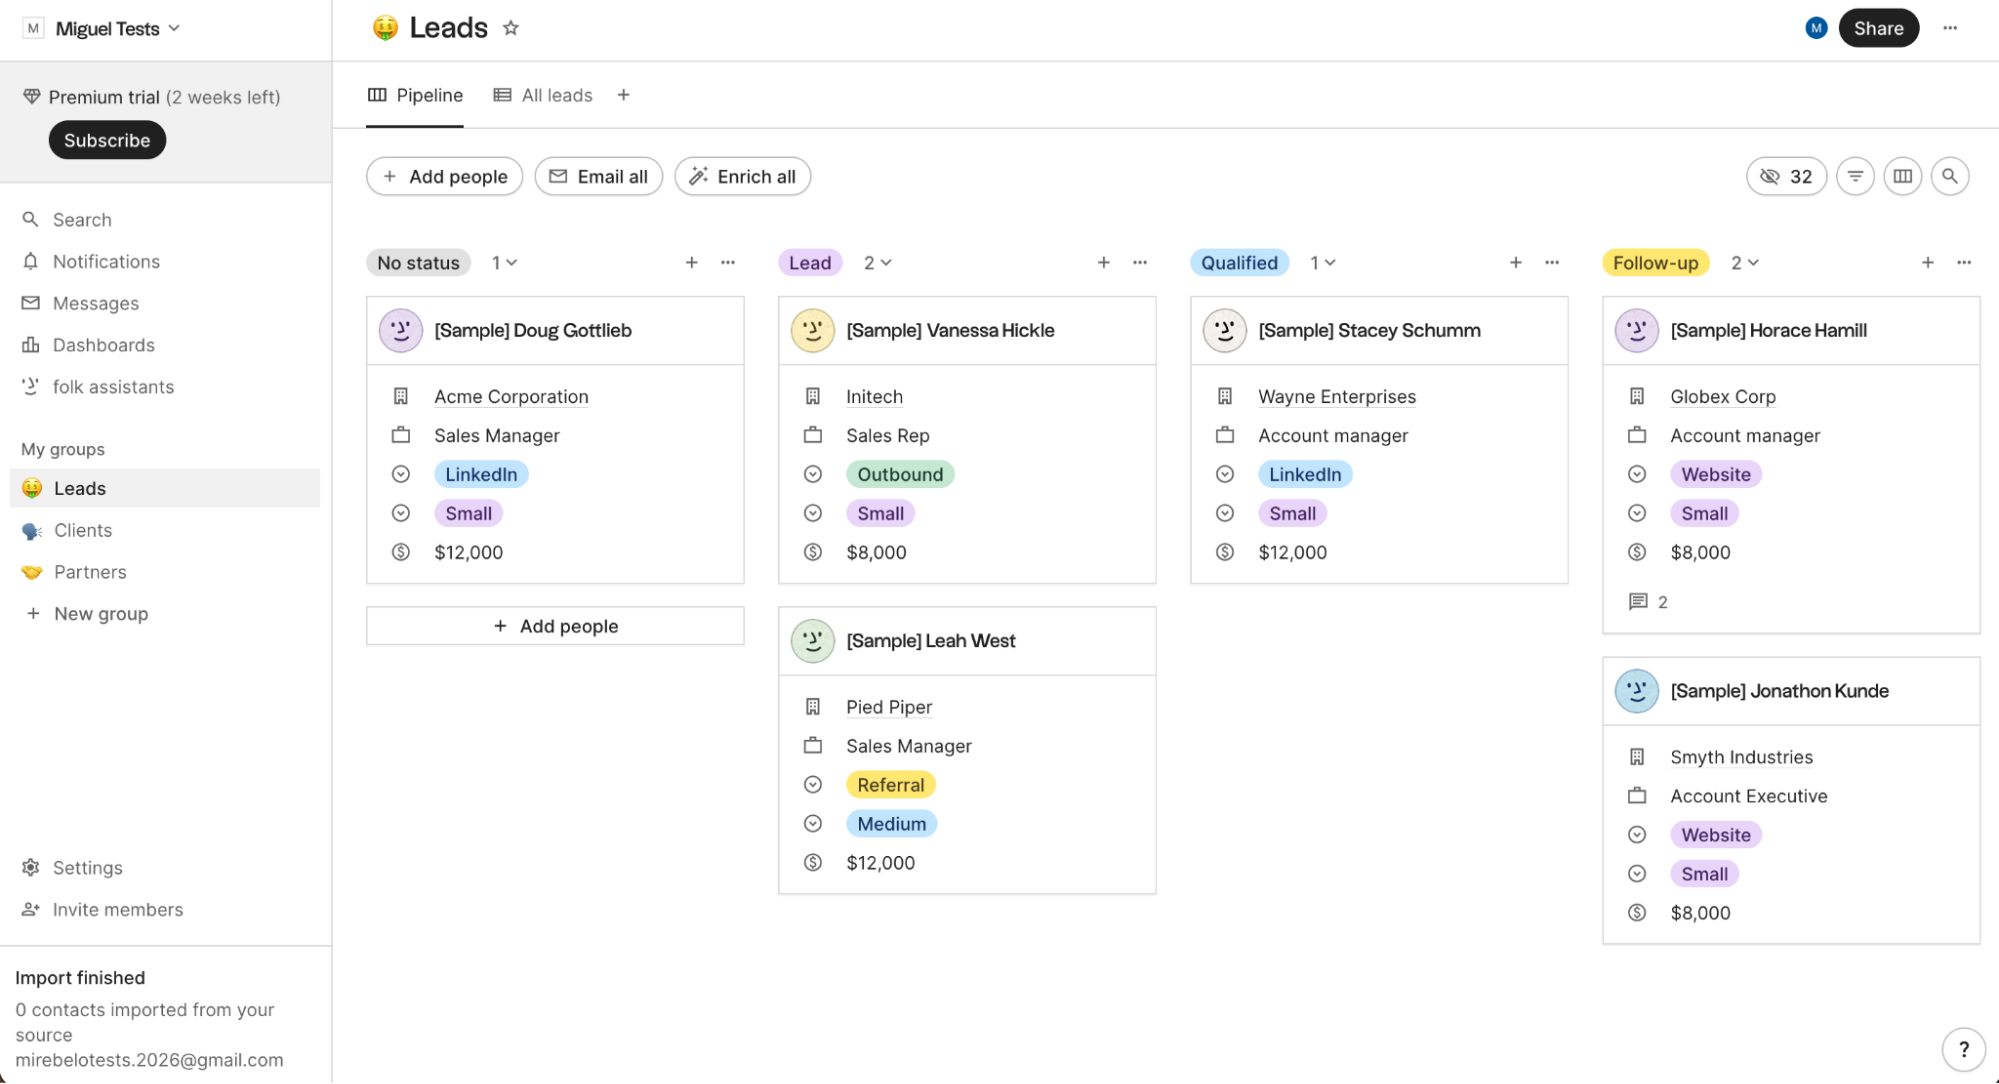Open Dashboards in the sidebar
This screenshot has width=1999, height=1084.
coord(103,346)
